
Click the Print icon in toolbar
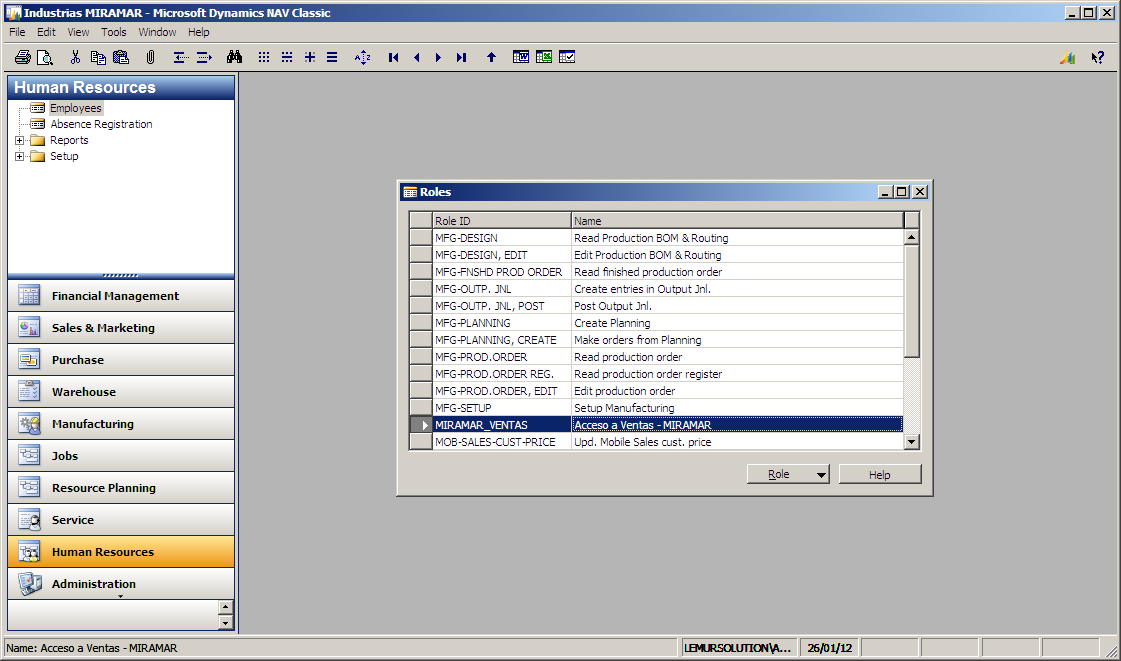coord(23,57)
